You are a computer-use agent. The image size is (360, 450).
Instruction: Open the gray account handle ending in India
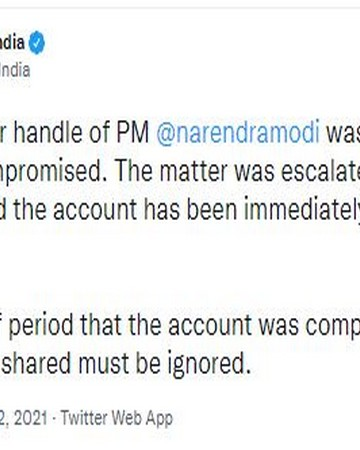(15, 70)
